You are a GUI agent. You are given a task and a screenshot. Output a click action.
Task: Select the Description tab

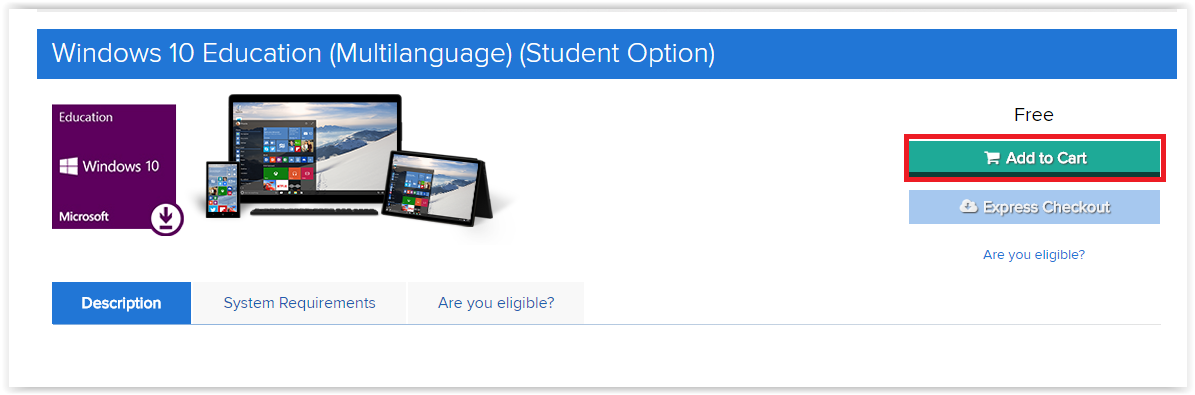(x=121, y=303)
